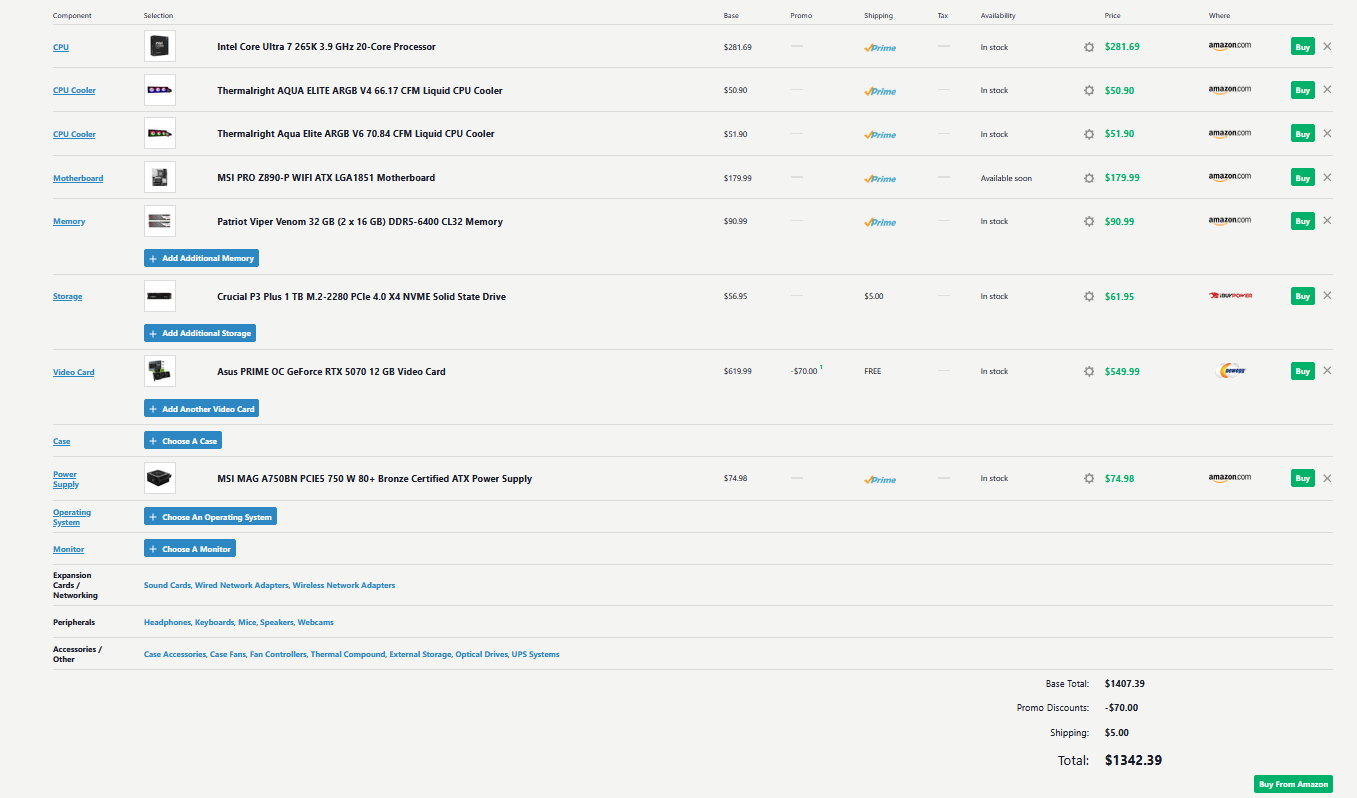Remove Crucial P3 Plus SSD from list

[x=1327, y=295]
